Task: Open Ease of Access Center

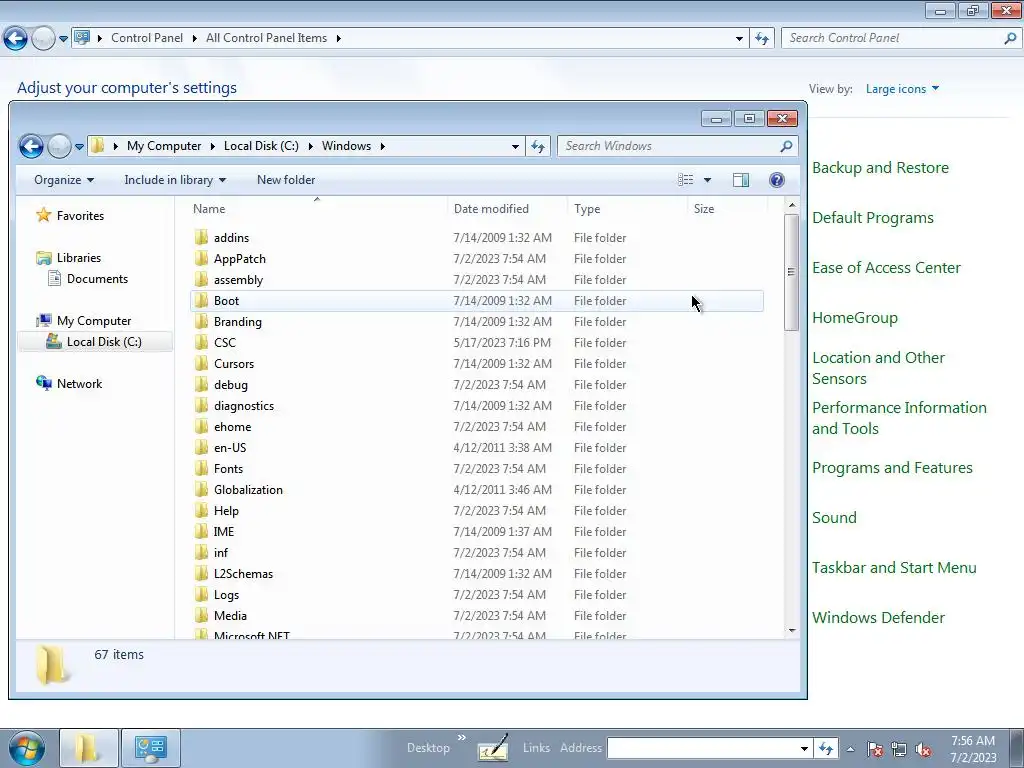Action: coord(886,268)
